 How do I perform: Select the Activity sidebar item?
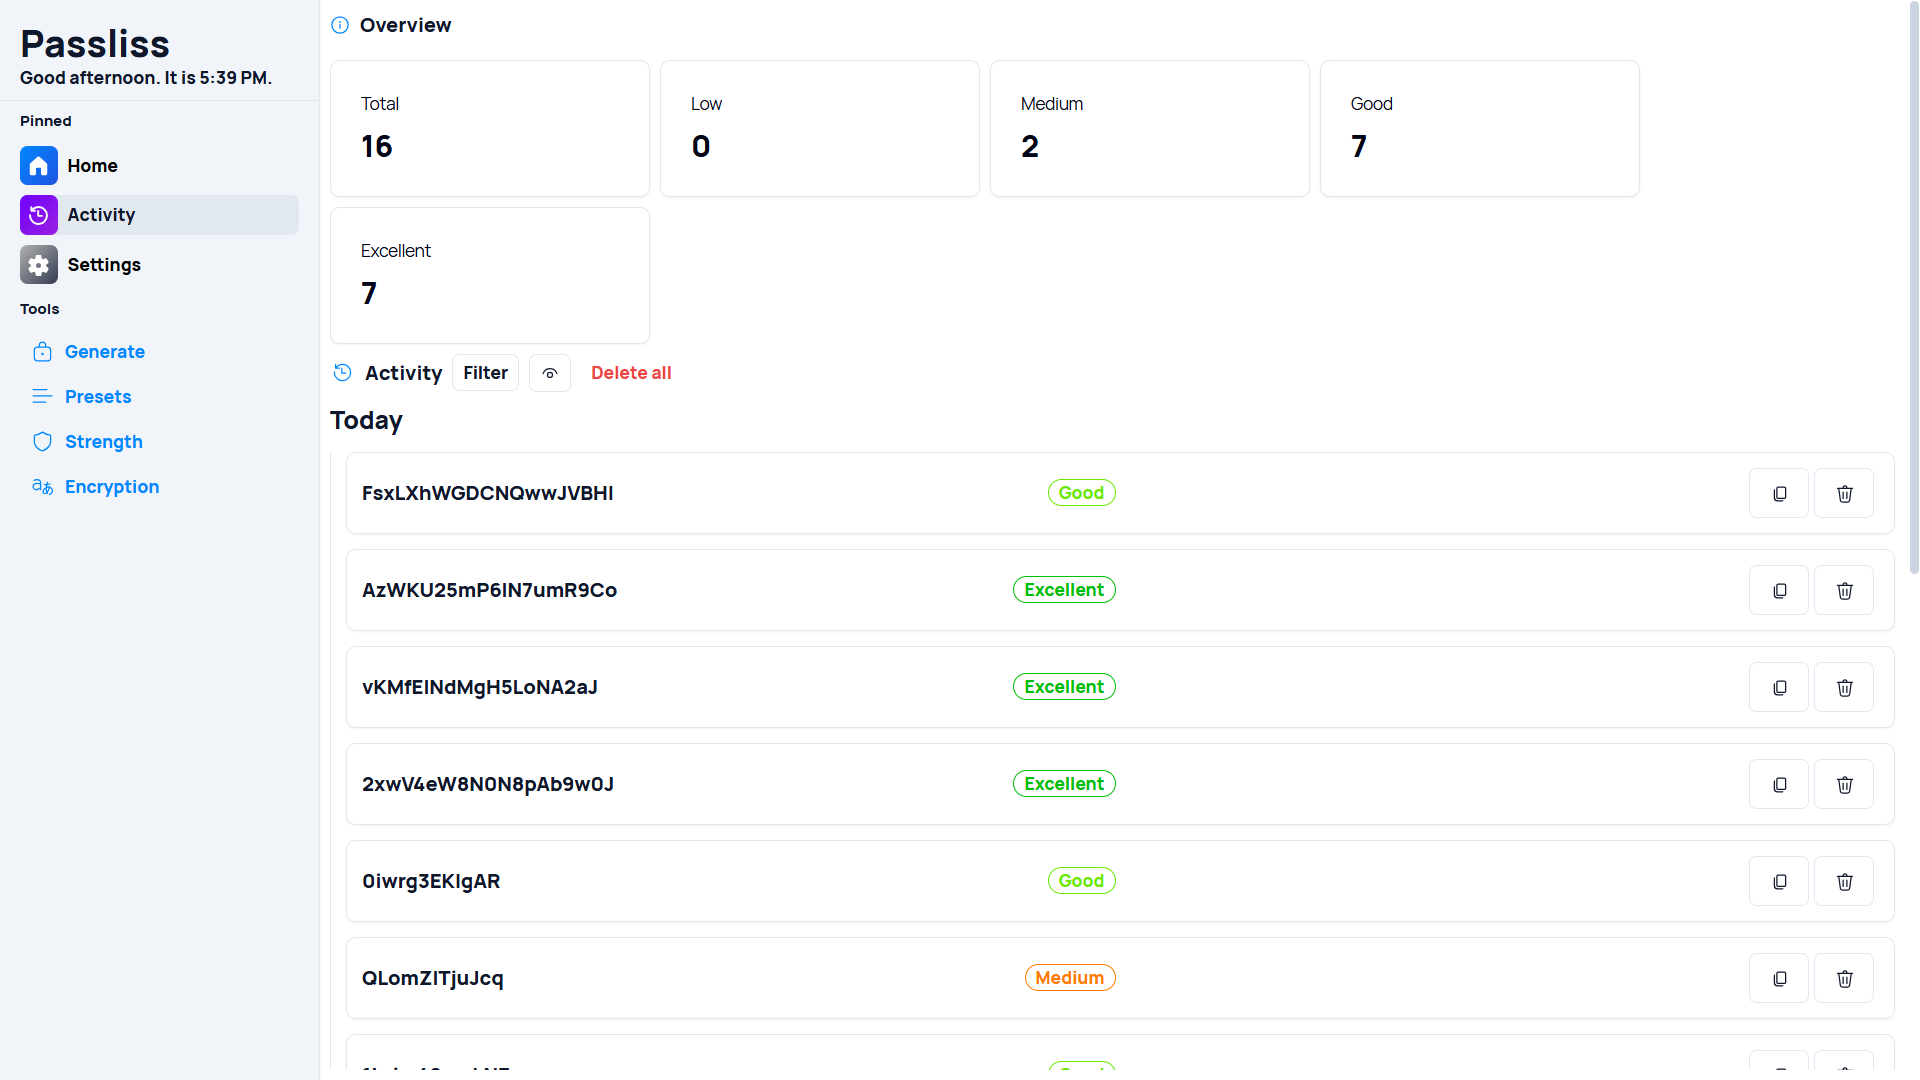pyautogui.click(x=159, y=215)
